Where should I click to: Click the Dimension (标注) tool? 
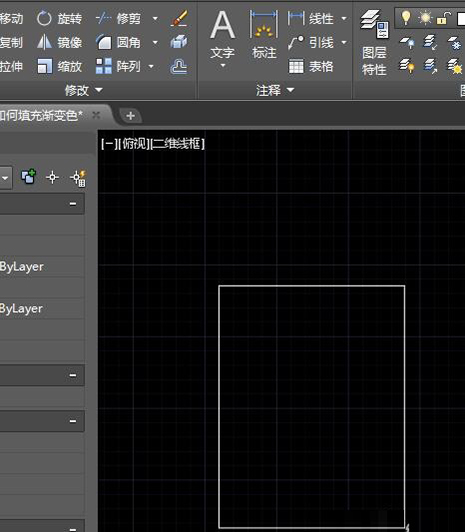pos(264,35)
